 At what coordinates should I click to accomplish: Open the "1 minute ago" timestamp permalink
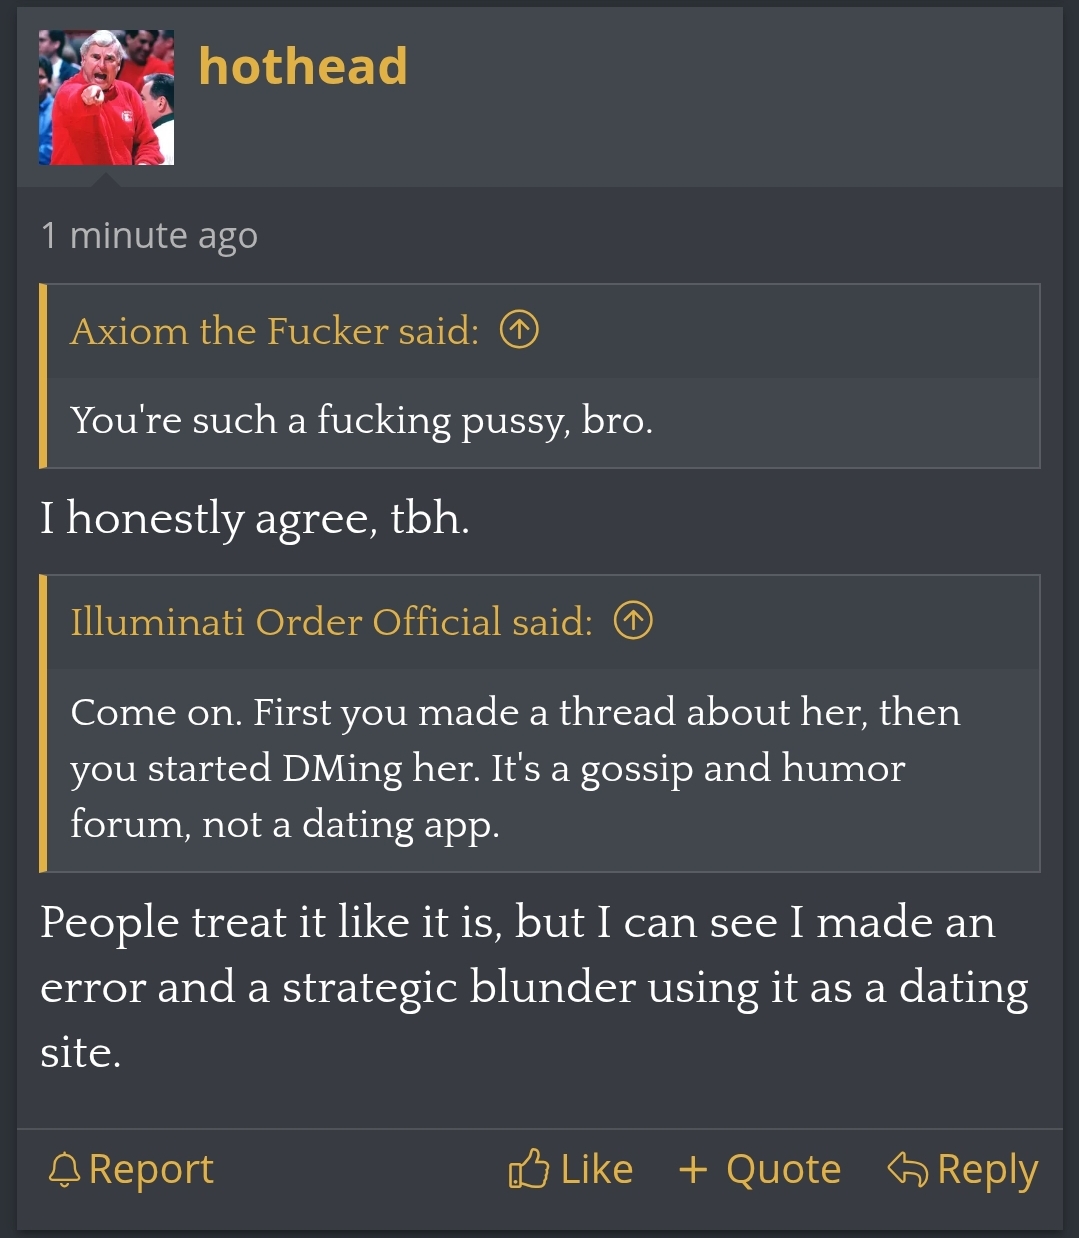pos(149,236)
